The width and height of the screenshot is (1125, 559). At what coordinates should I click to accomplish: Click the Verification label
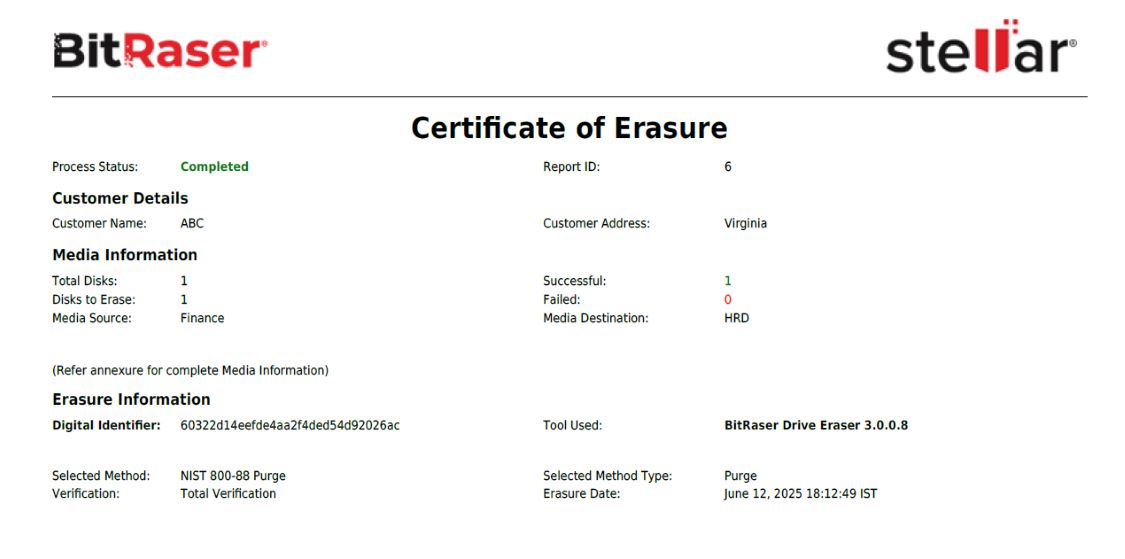click(x=86, y=494)
